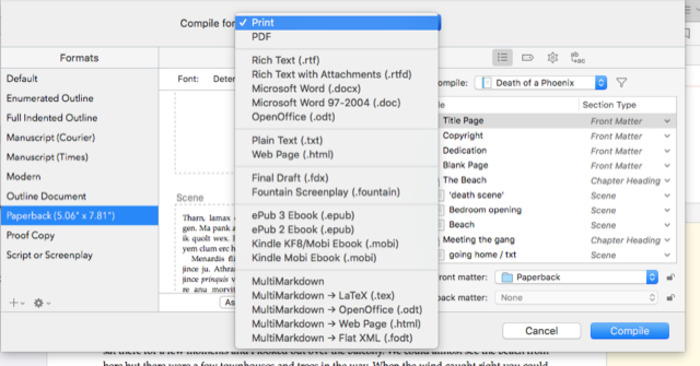Select Script or Screenplay format

pos(79,255)
